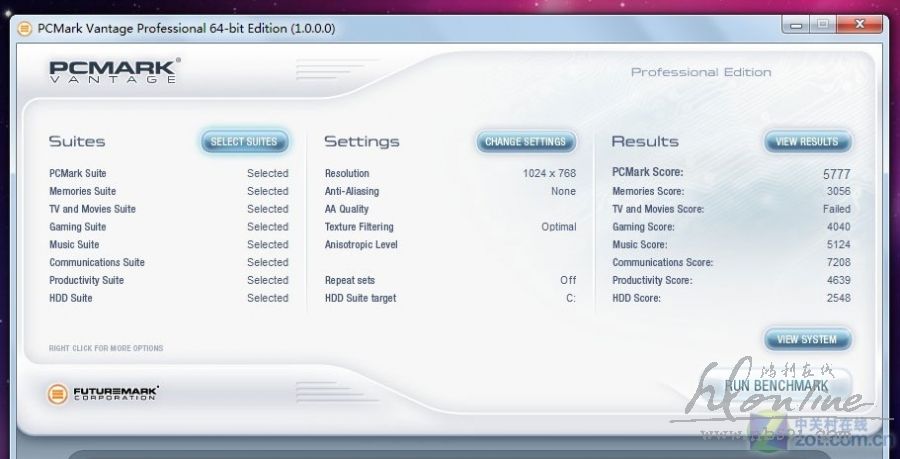Click the Gaming Suite entry

tap(169, 227)
